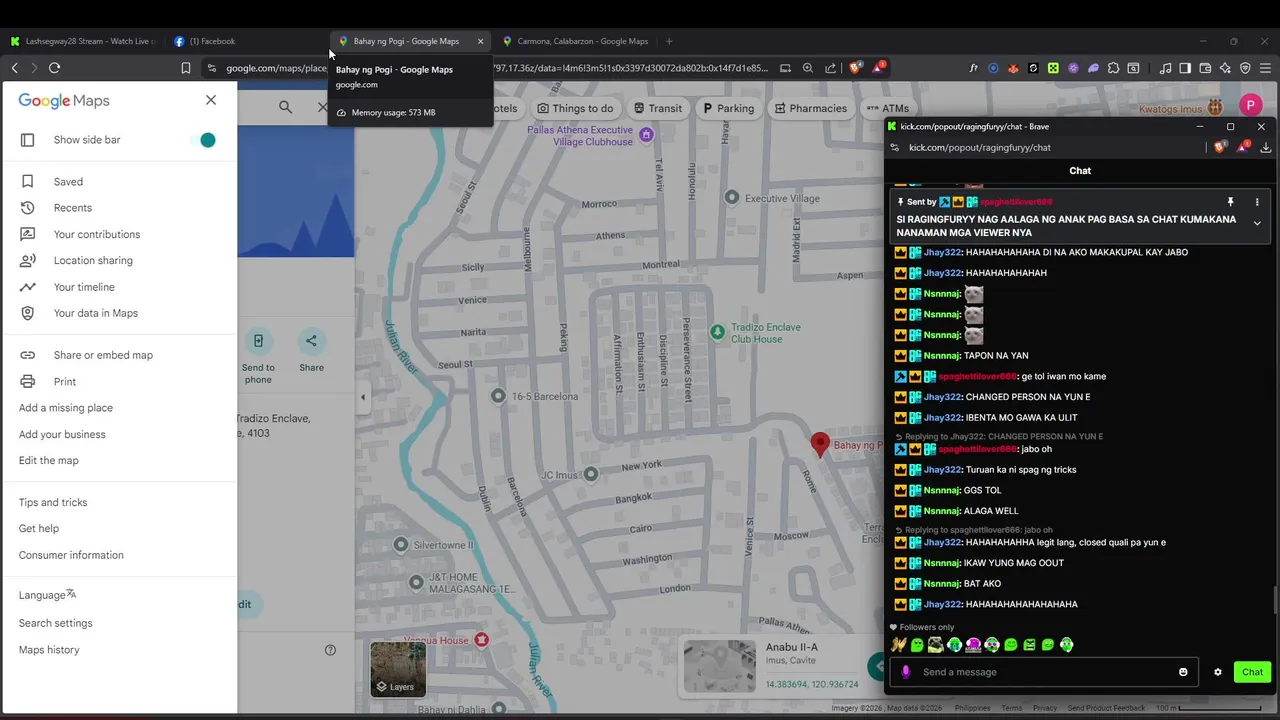Click the pin icon on pinned message
Screen dimensions: 1280x720
click(x=1230, y=202)
